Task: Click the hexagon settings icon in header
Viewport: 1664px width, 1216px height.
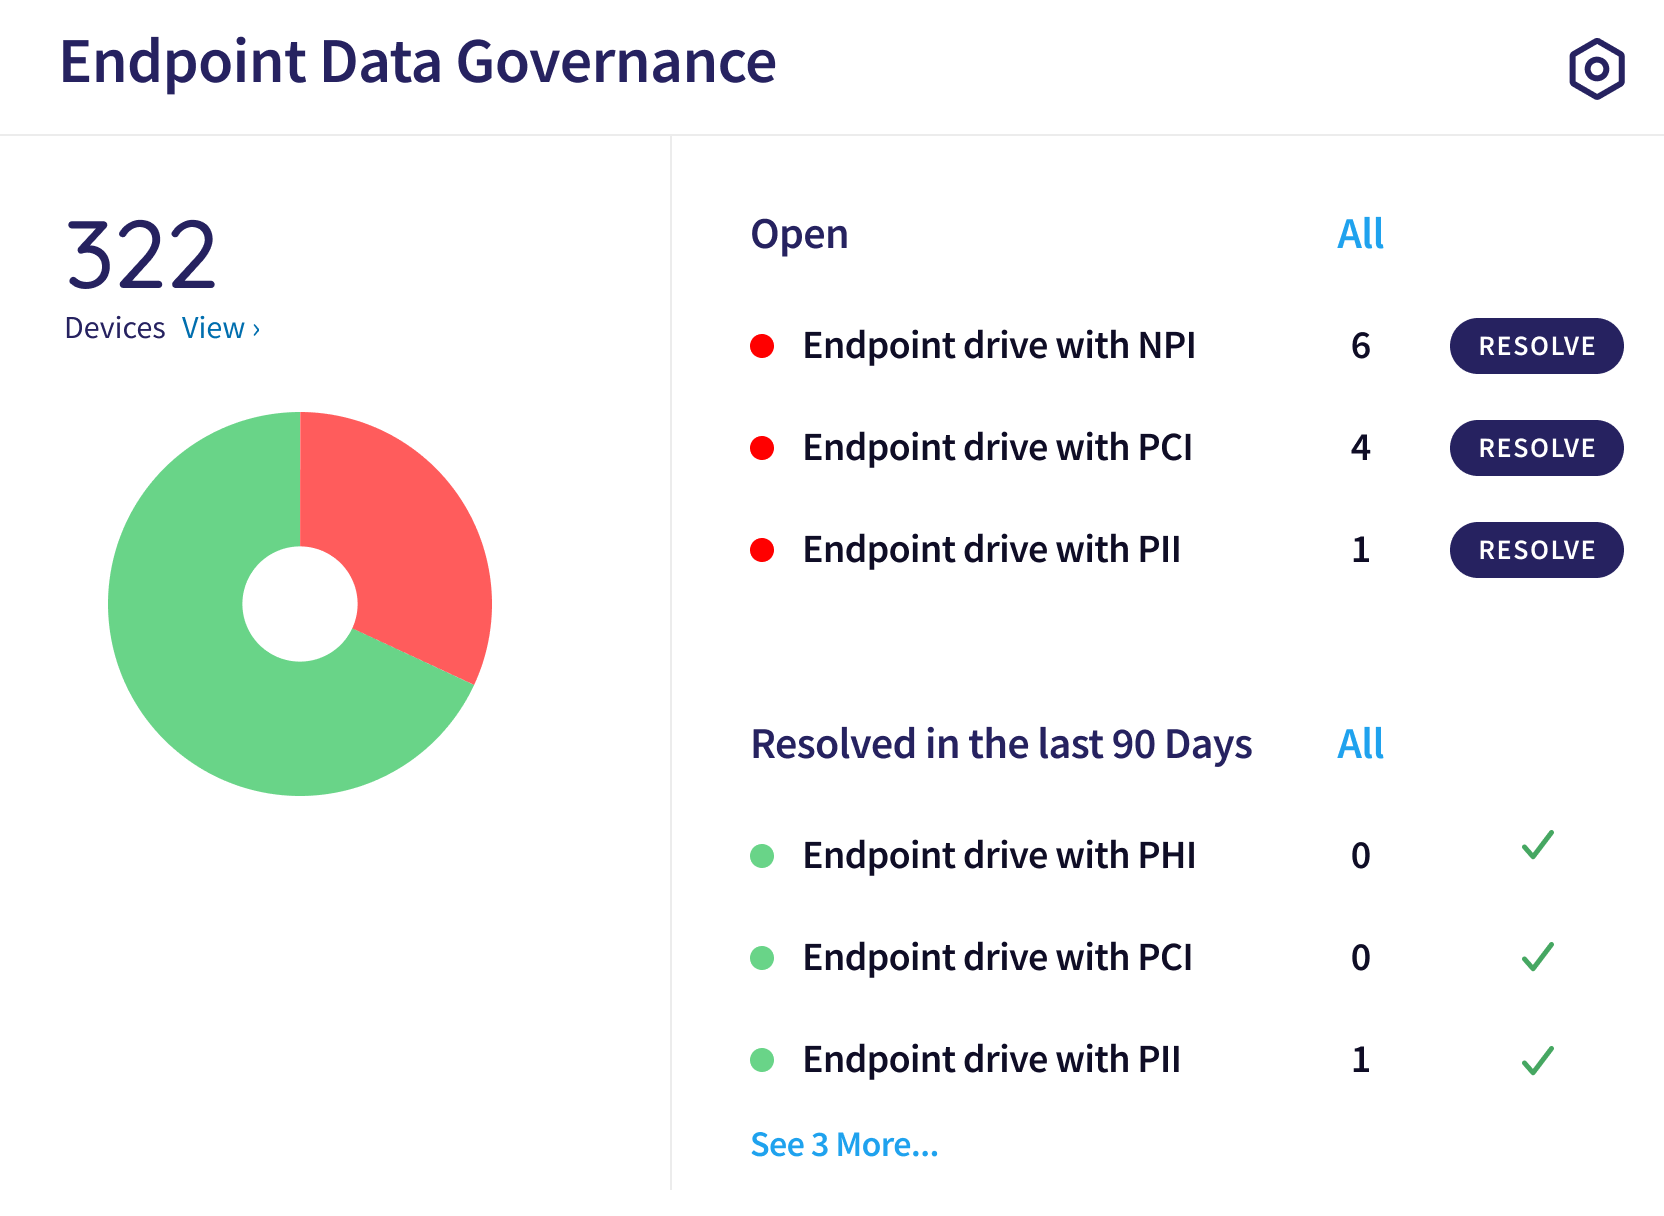Action: point(1596,69)
